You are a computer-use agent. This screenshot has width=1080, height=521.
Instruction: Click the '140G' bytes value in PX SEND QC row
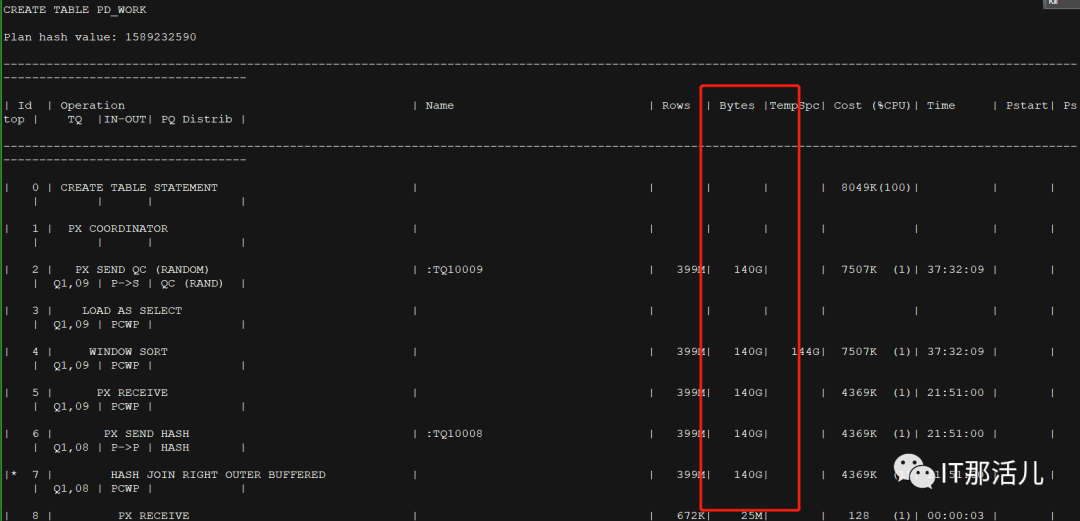(x=748, y=269)
